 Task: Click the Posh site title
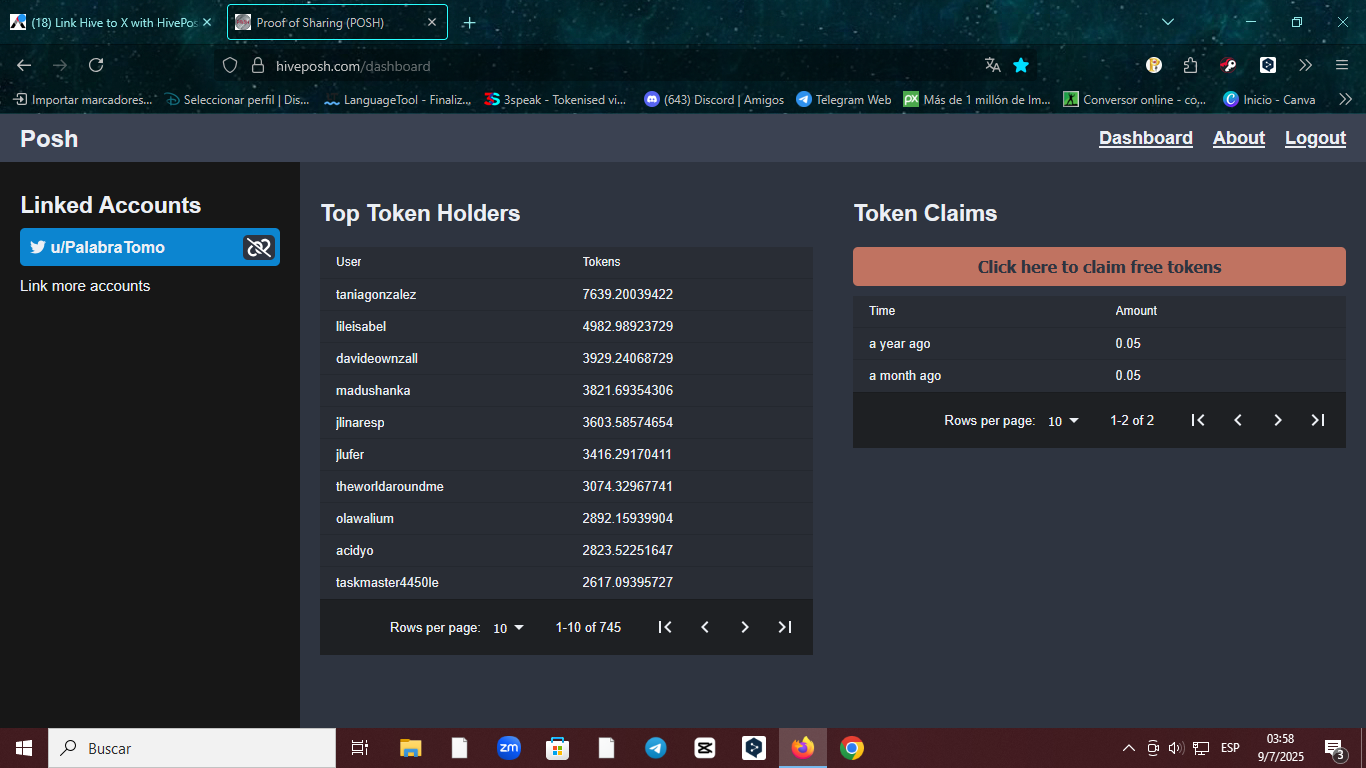tap(49, 139)
